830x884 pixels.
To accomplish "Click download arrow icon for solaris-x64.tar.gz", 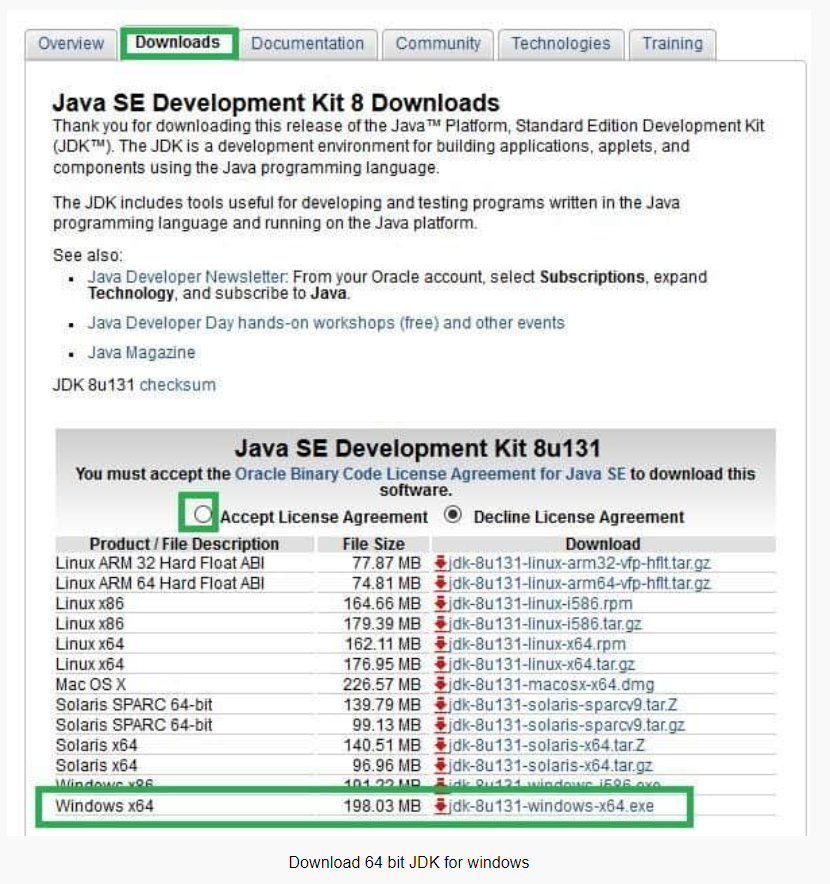I will coord(440,766).
